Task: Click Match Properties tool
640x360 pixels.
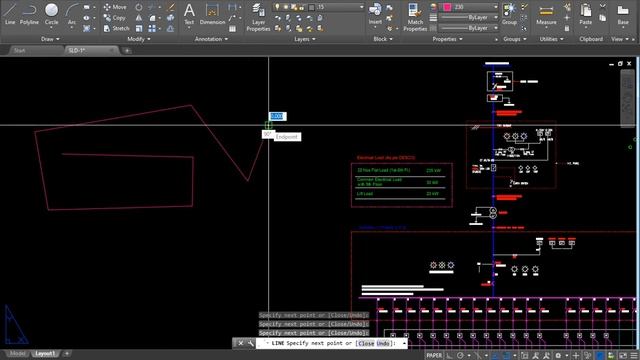Action: [x=415, y=17]
